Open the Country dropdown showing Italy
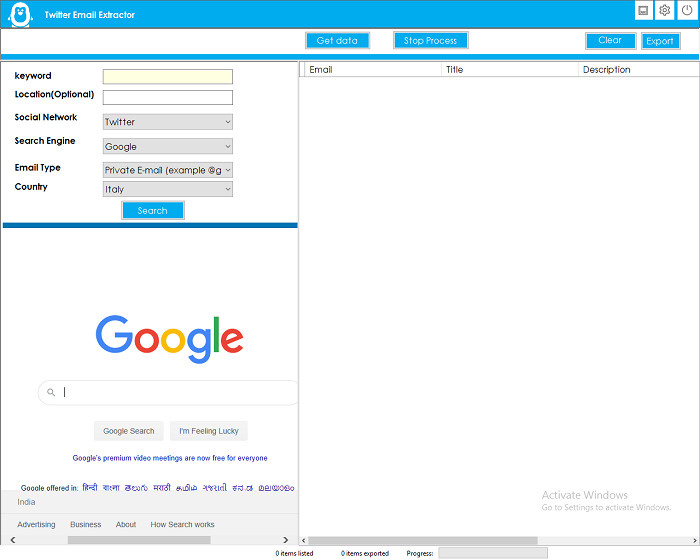 167,189
